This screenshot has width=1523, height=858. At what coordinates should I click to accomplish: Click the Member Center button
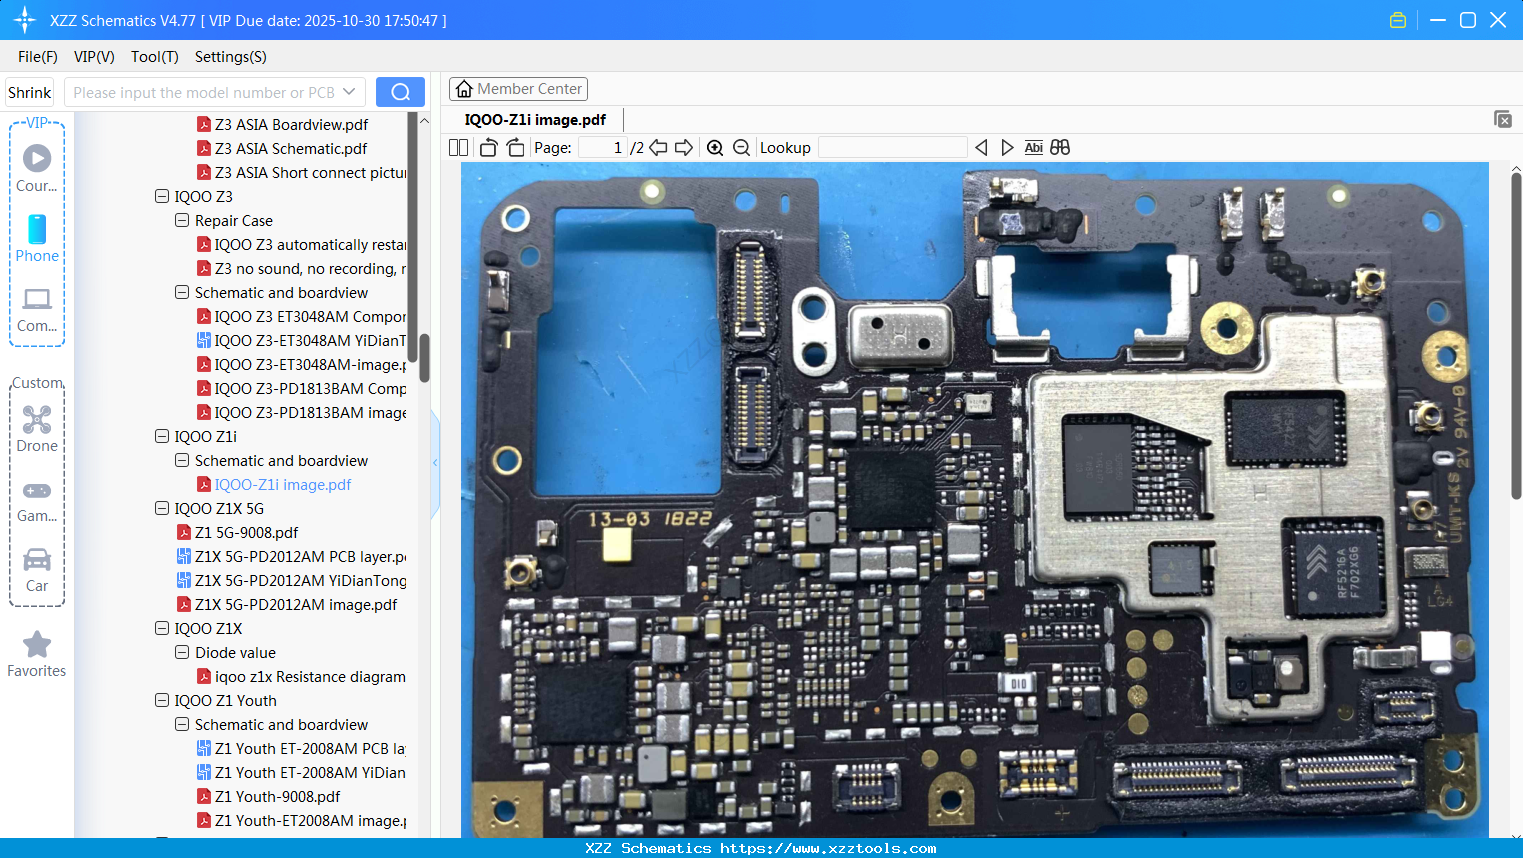[x=518, y=89]
